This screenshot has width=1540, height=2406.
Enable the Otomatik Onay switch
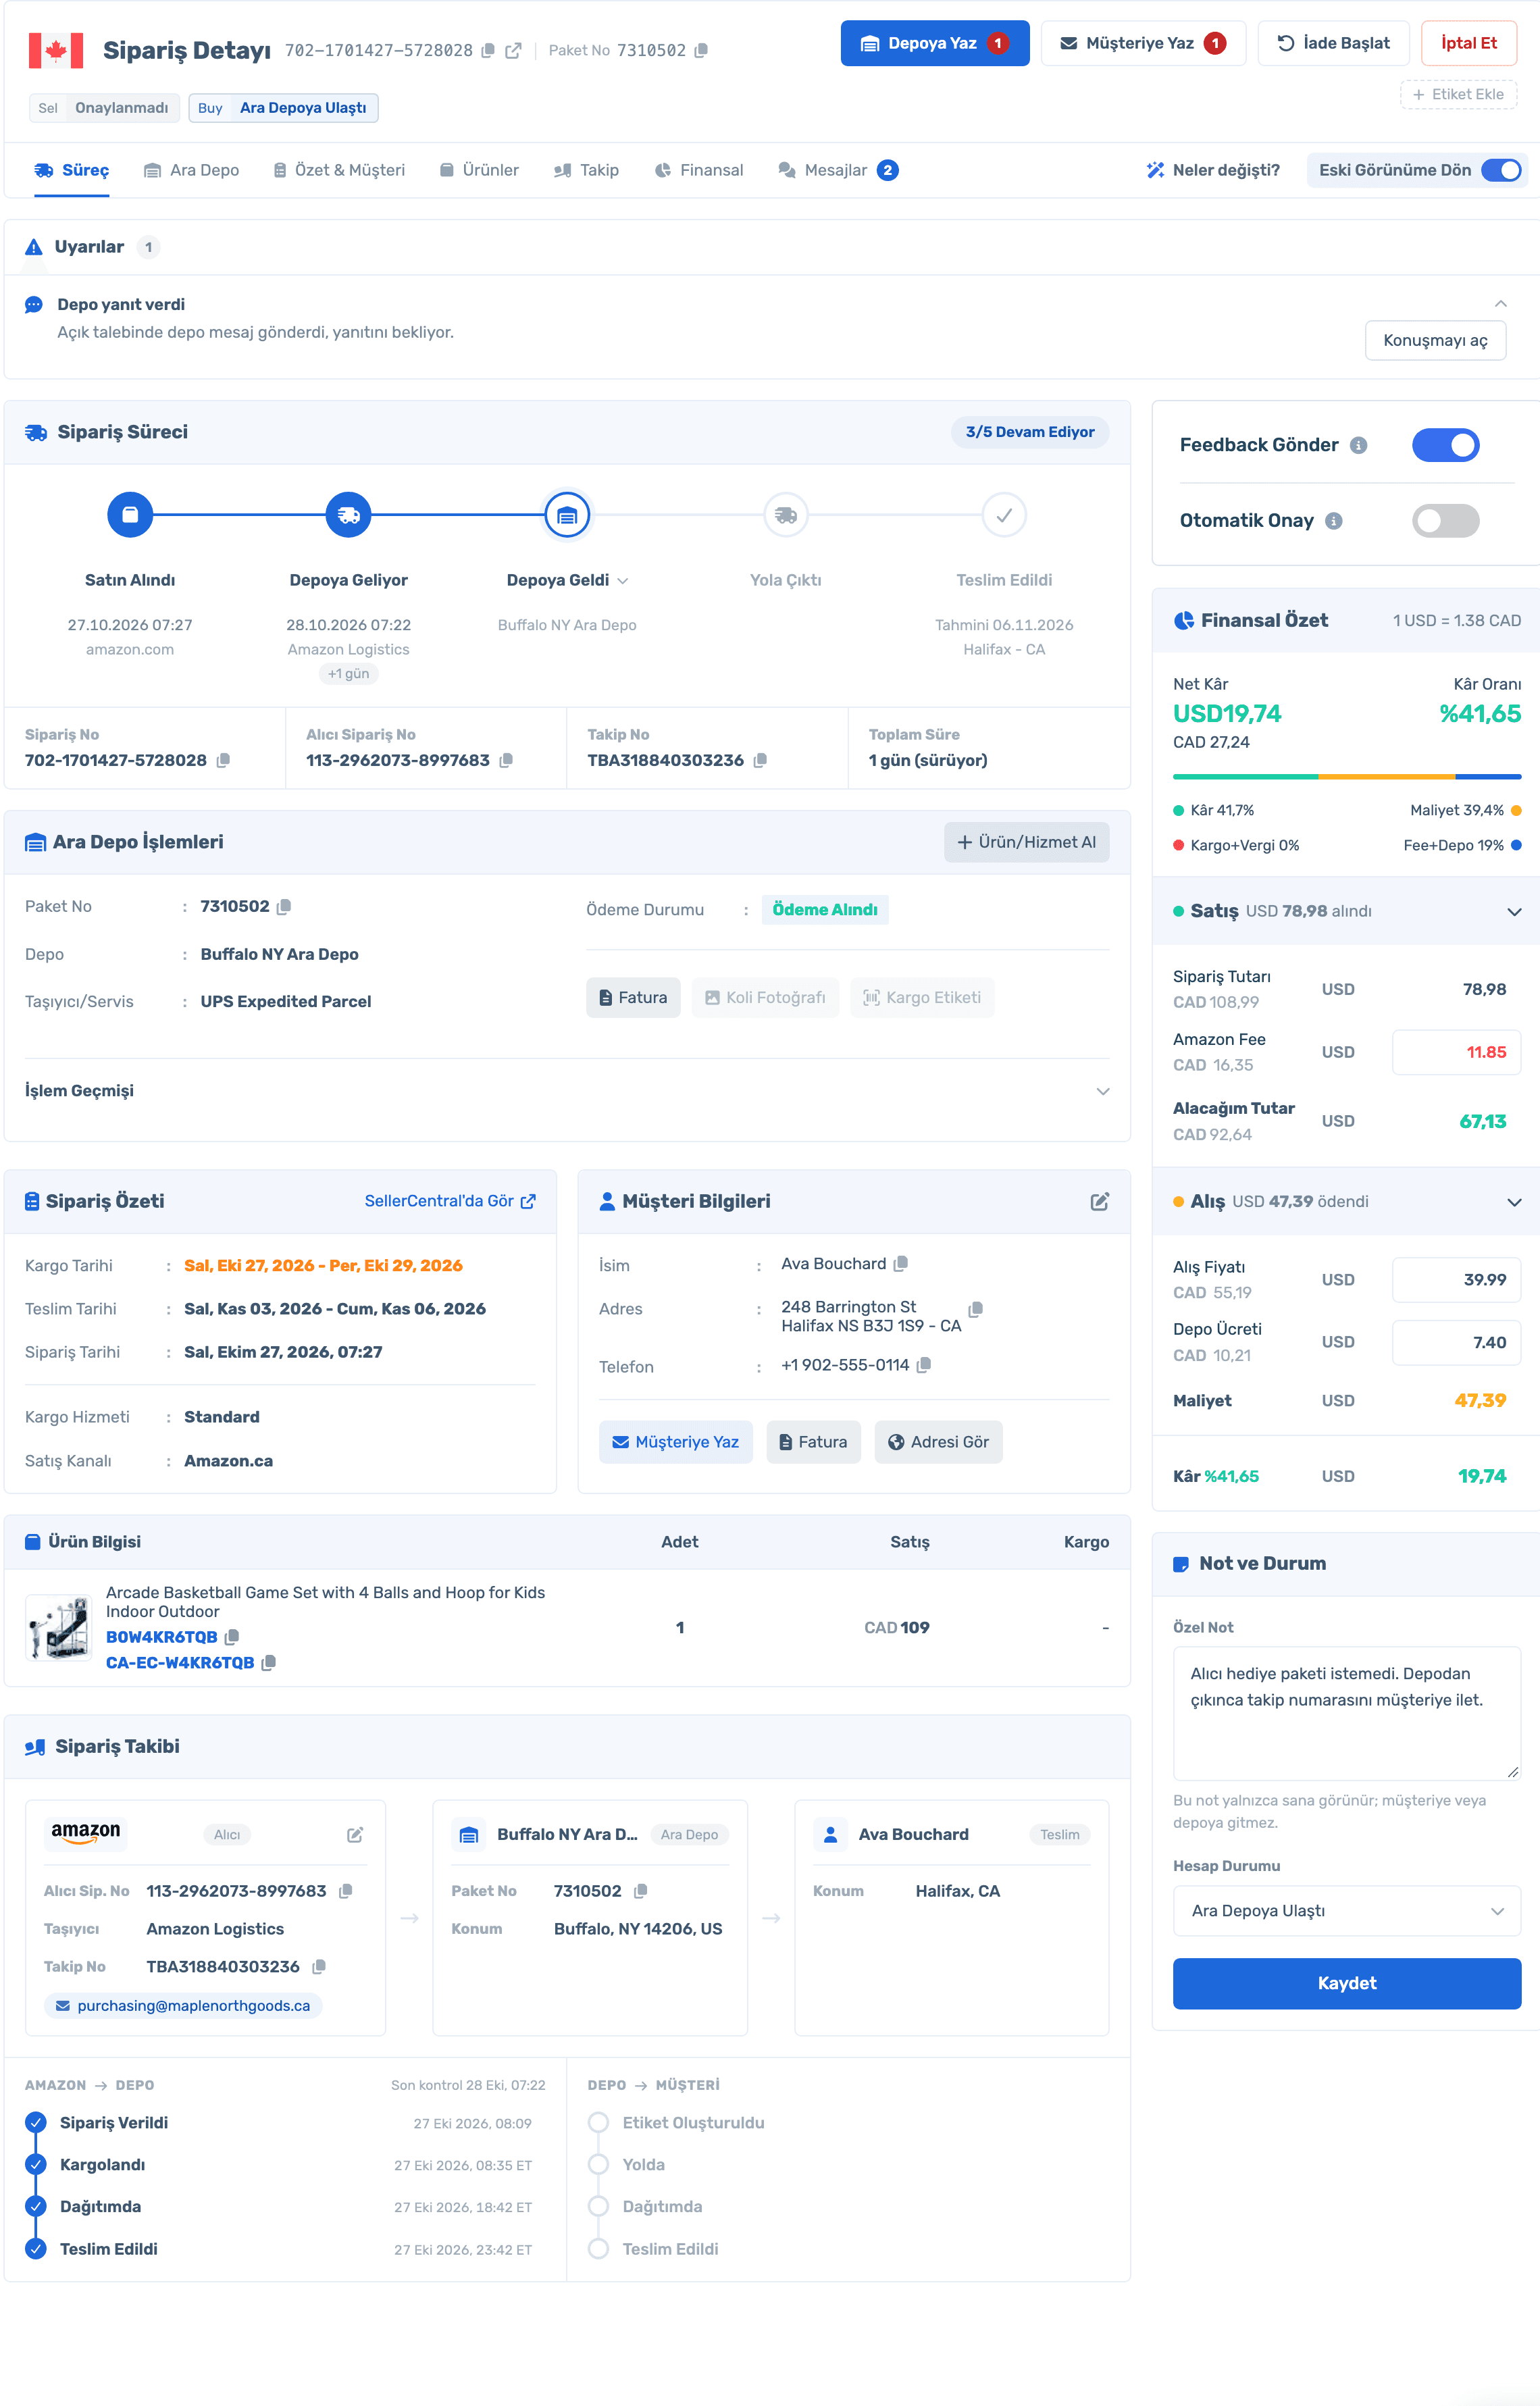pos(1445,521)
